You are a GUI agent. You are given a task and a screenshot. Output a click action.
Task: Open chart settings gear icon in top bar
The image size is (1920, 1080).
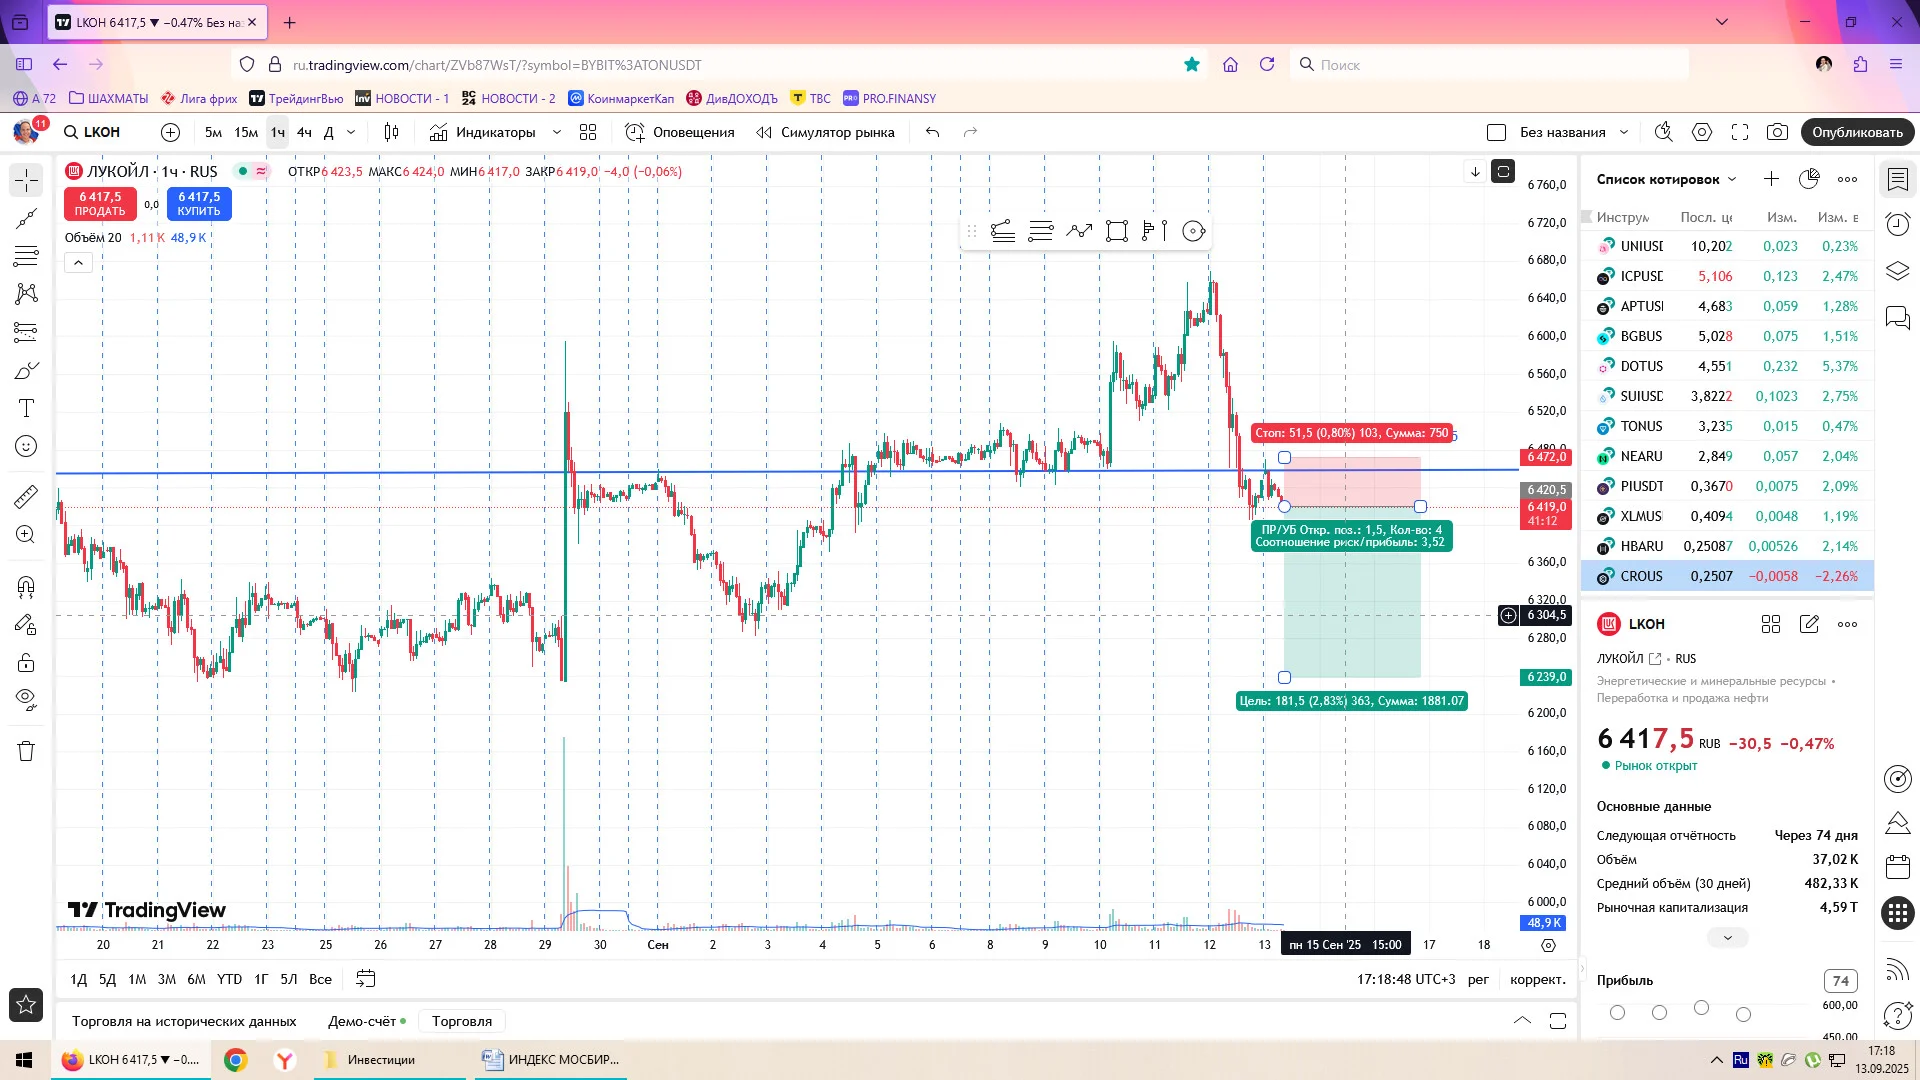tap(1702, 132)
